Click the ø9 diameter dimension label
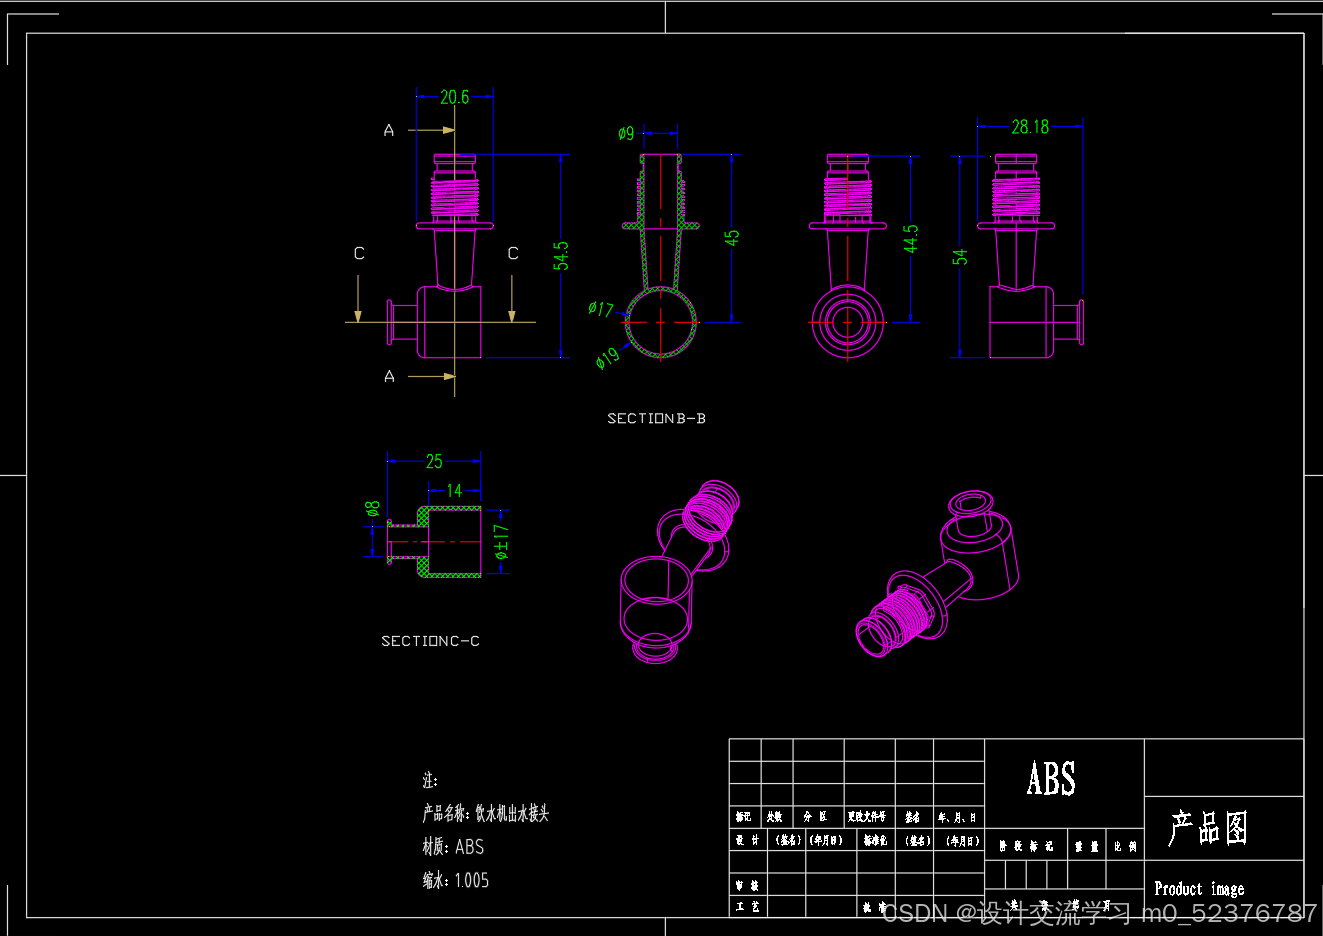The image size is (1323, 936). coord(626,133)
